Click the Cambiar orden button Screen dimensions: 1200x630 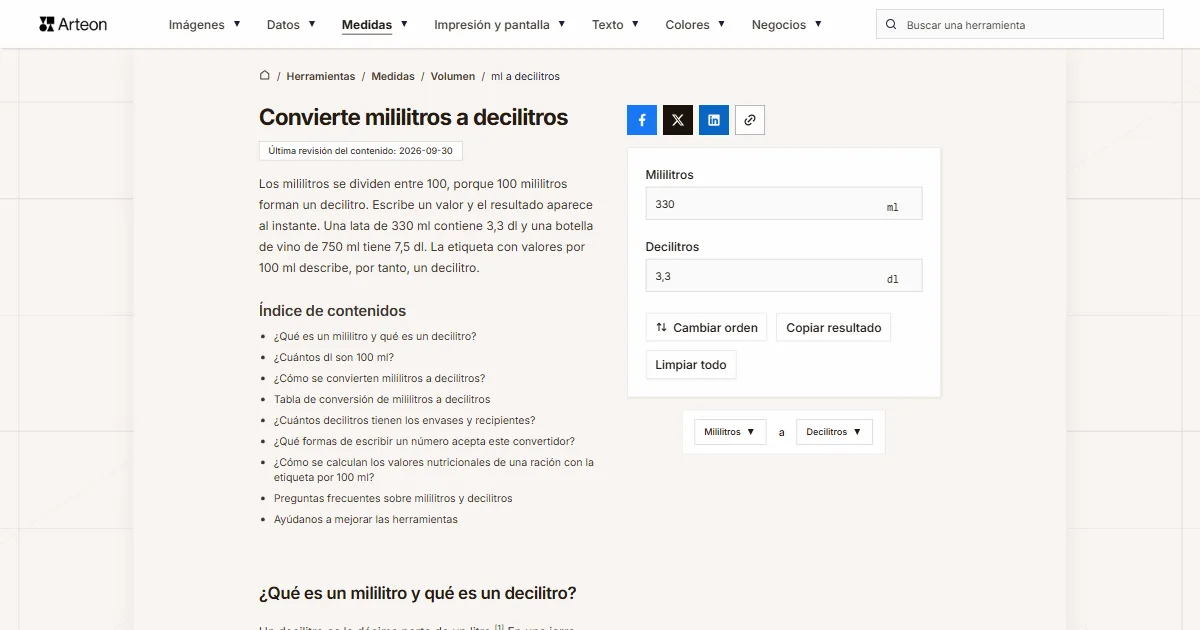coord(706,328)
